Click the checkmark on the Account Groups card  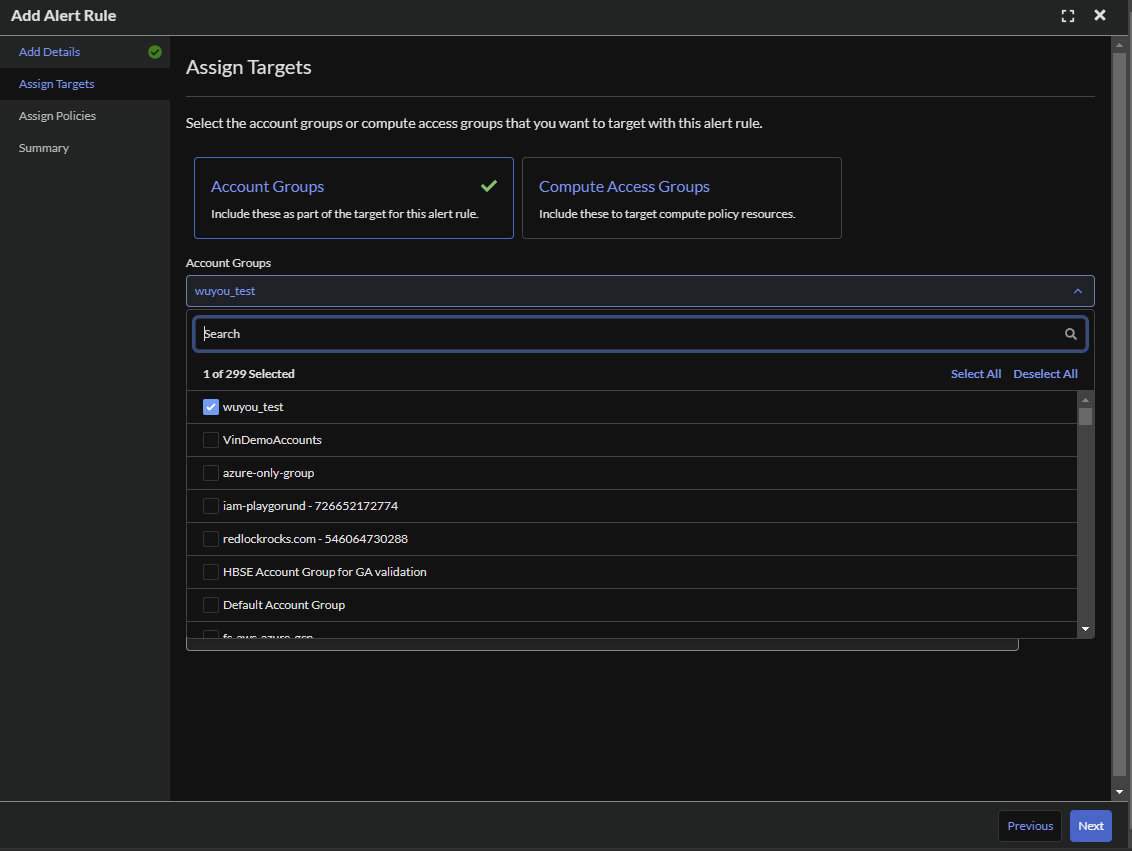click(489, 185)
